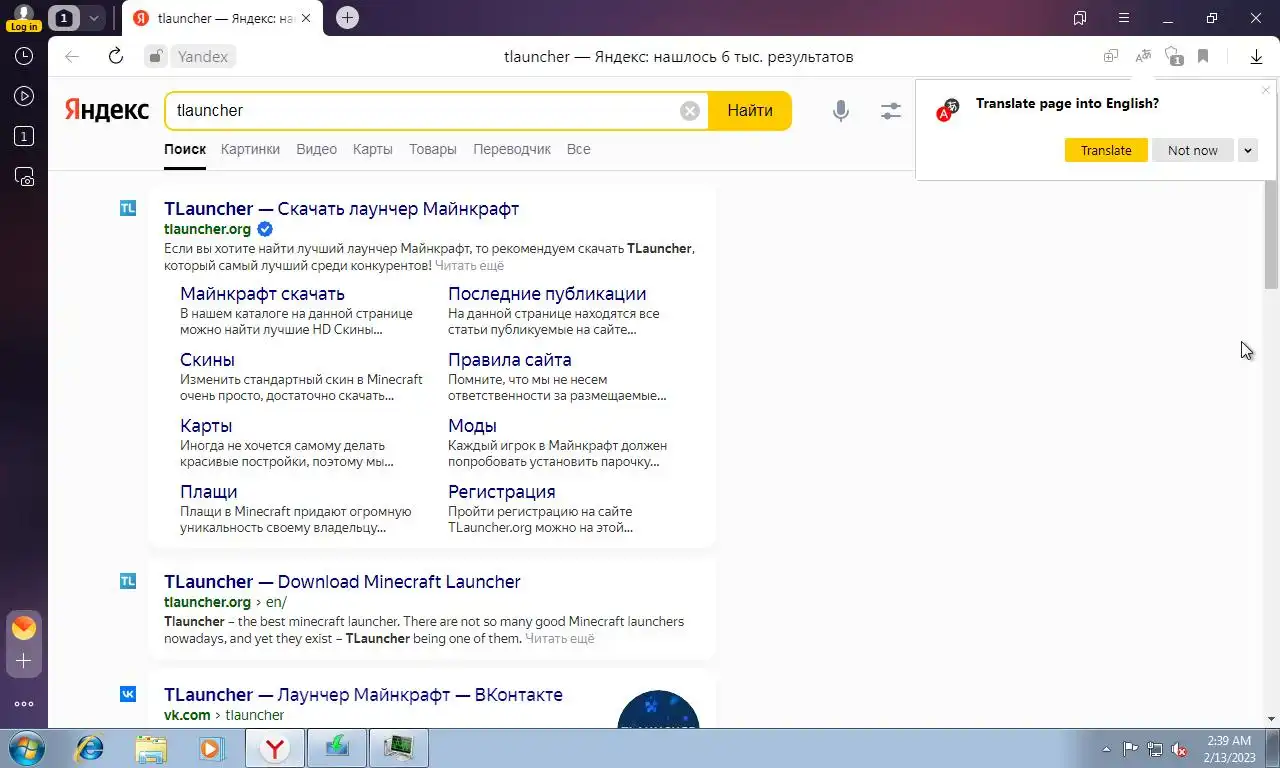
Task: Reload the page
Action: tap(116, 57)
